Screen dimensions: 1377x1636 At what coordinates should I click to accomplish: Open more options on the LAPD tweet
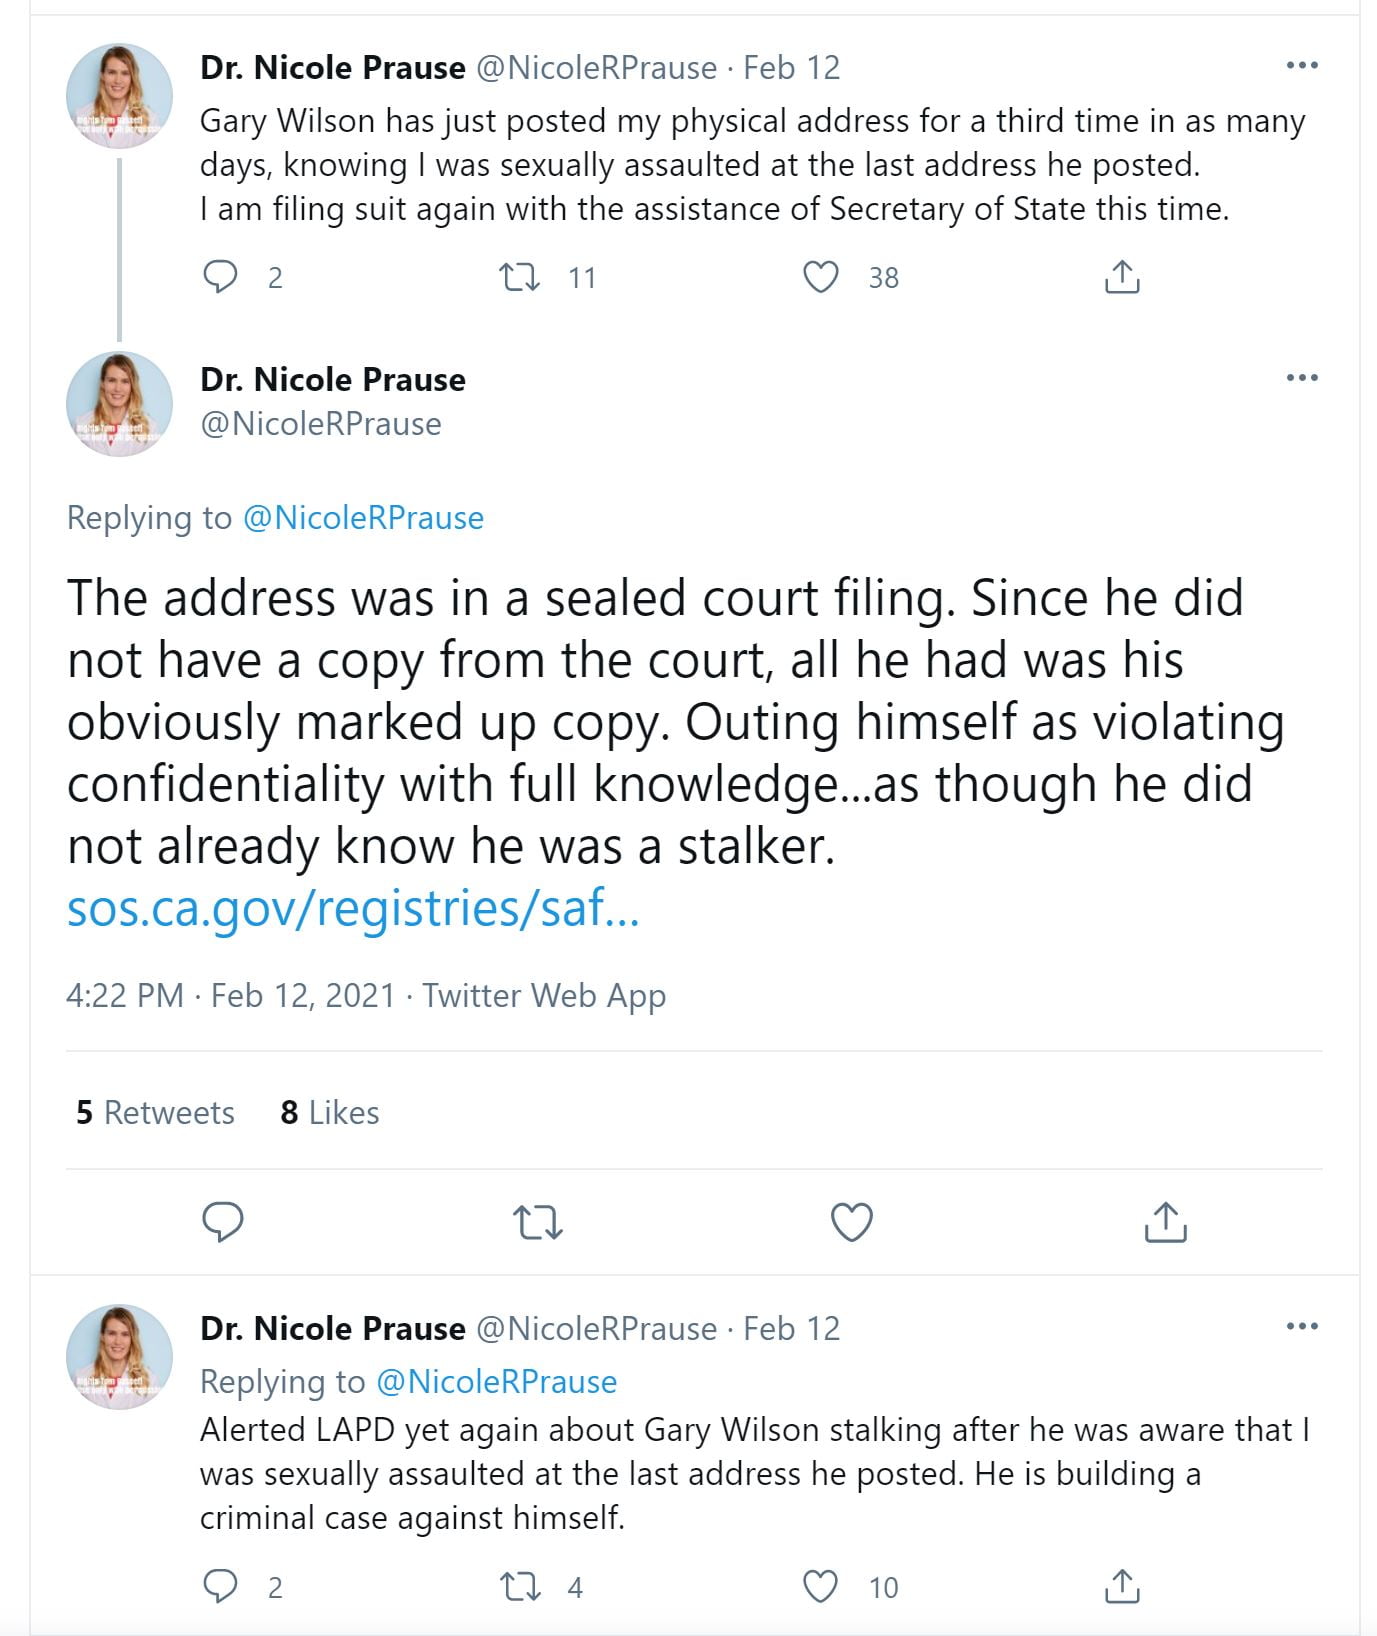tap(1301, 1327)
